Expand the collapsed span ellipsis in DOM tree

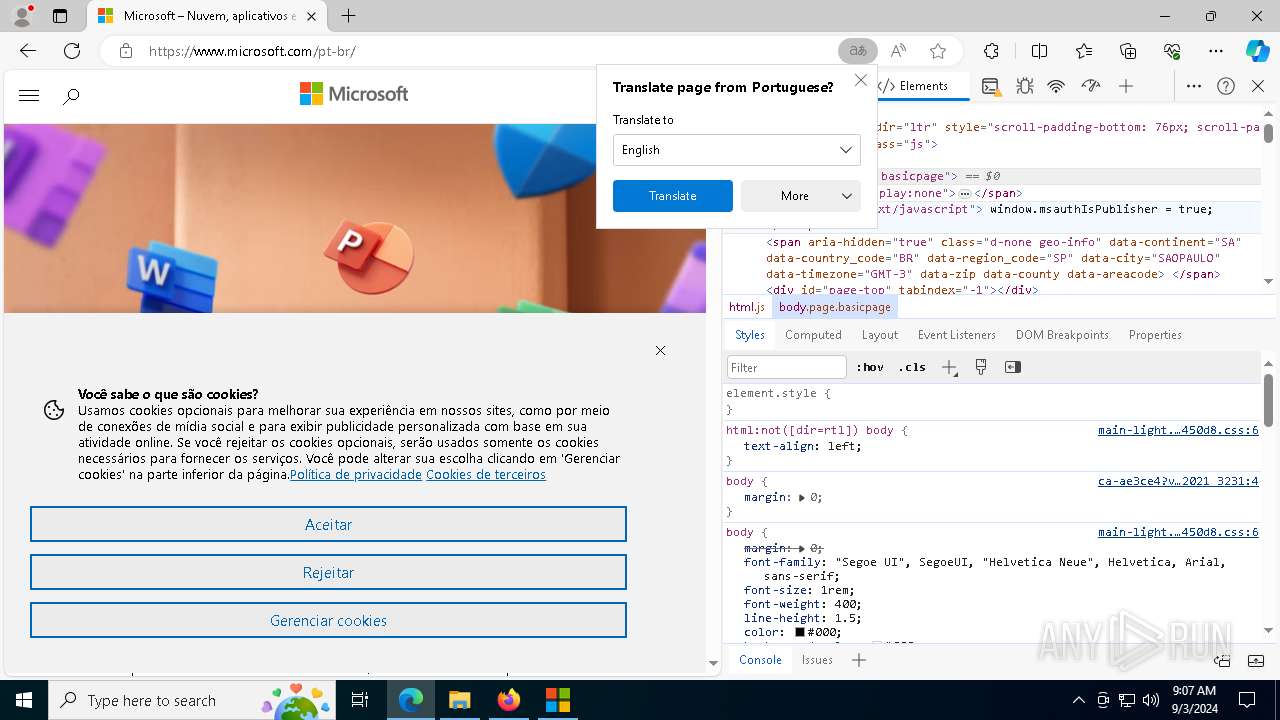coord(965,193)
